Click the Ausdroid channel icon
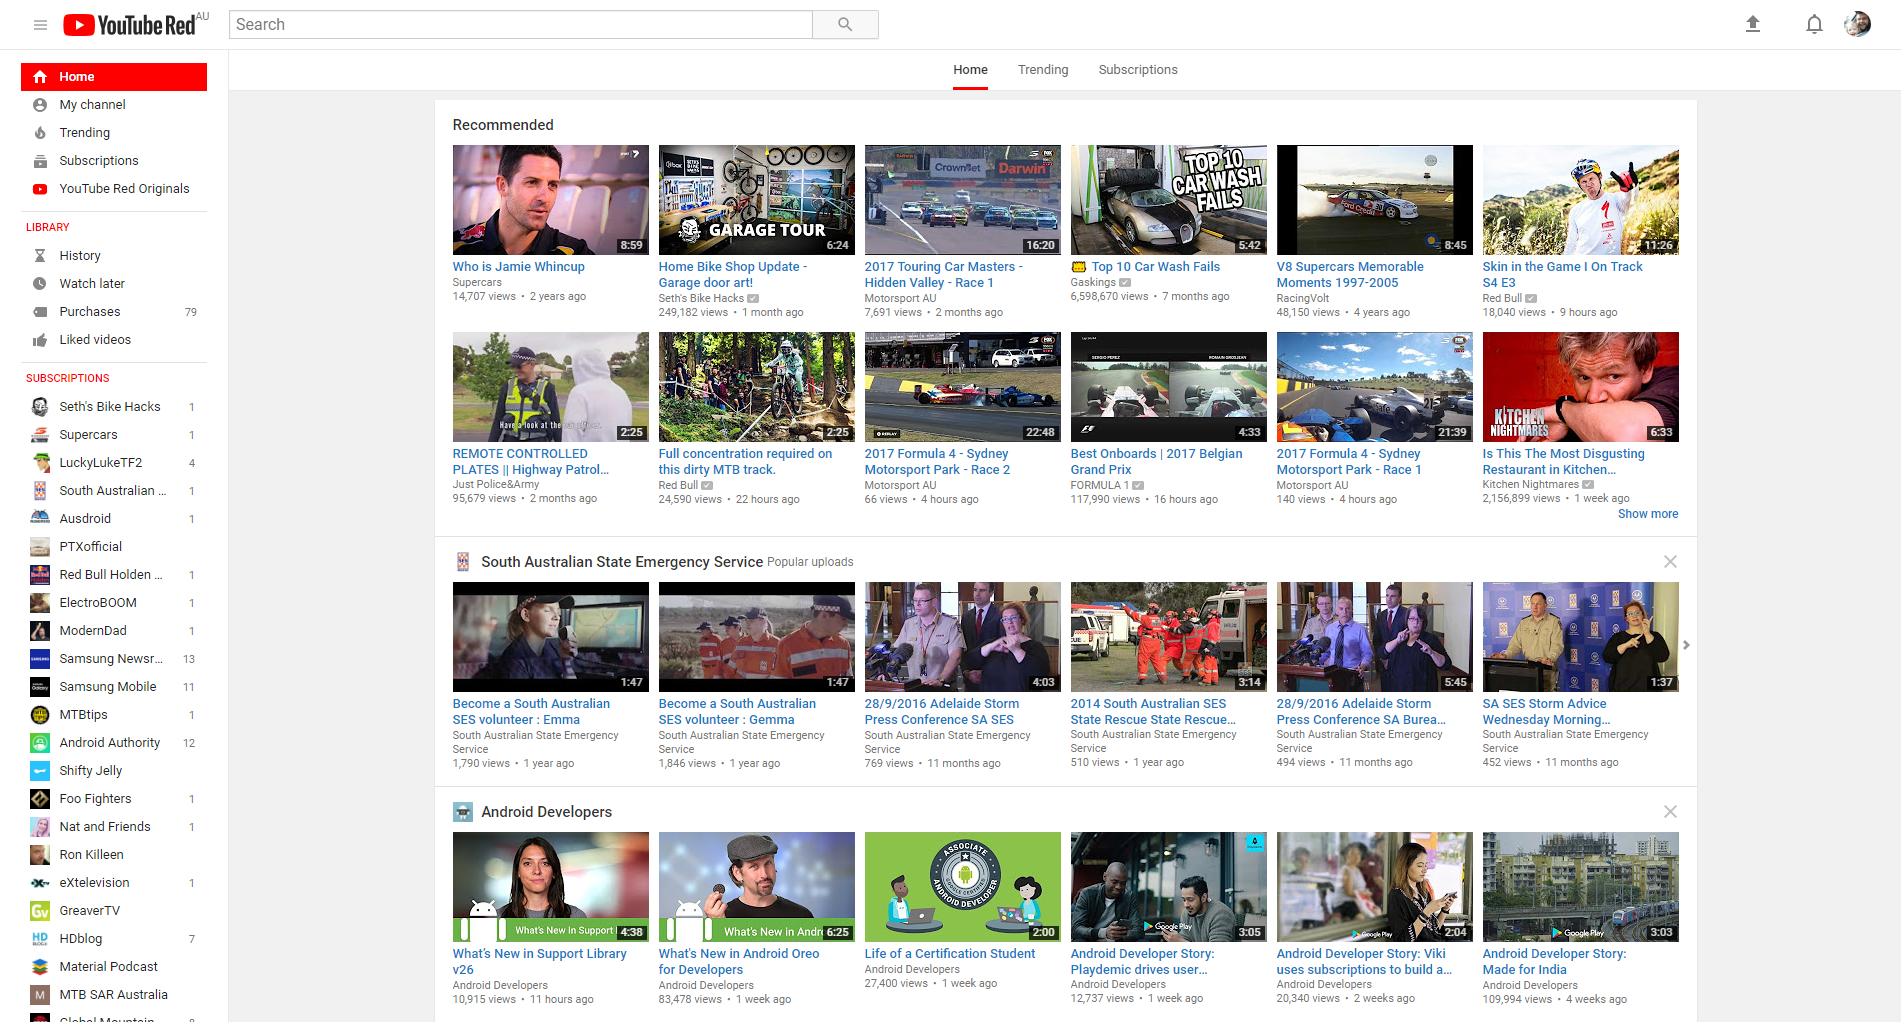Viewport: 1901px width, 1022px height. coord(40,519)
